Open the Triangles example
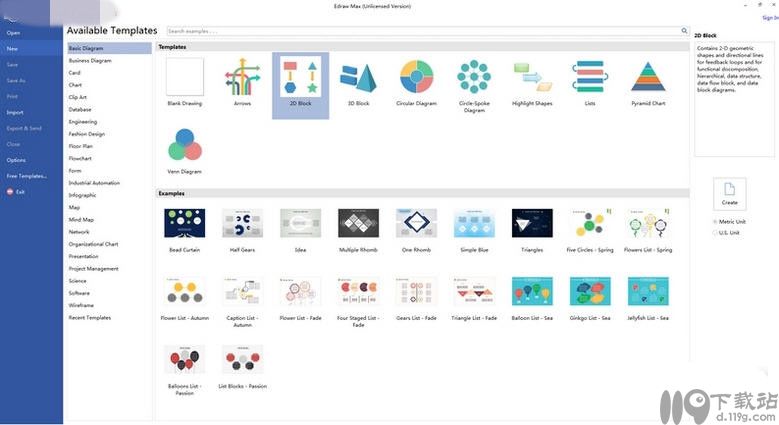 coord(532,223)
